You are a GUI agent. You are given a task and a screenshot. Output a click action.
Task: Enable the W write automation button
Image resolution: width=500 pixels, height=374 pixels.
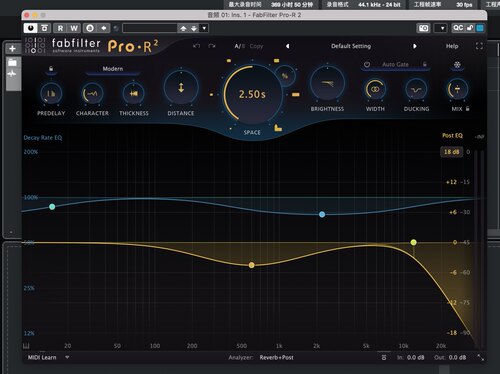pos(74,28)
